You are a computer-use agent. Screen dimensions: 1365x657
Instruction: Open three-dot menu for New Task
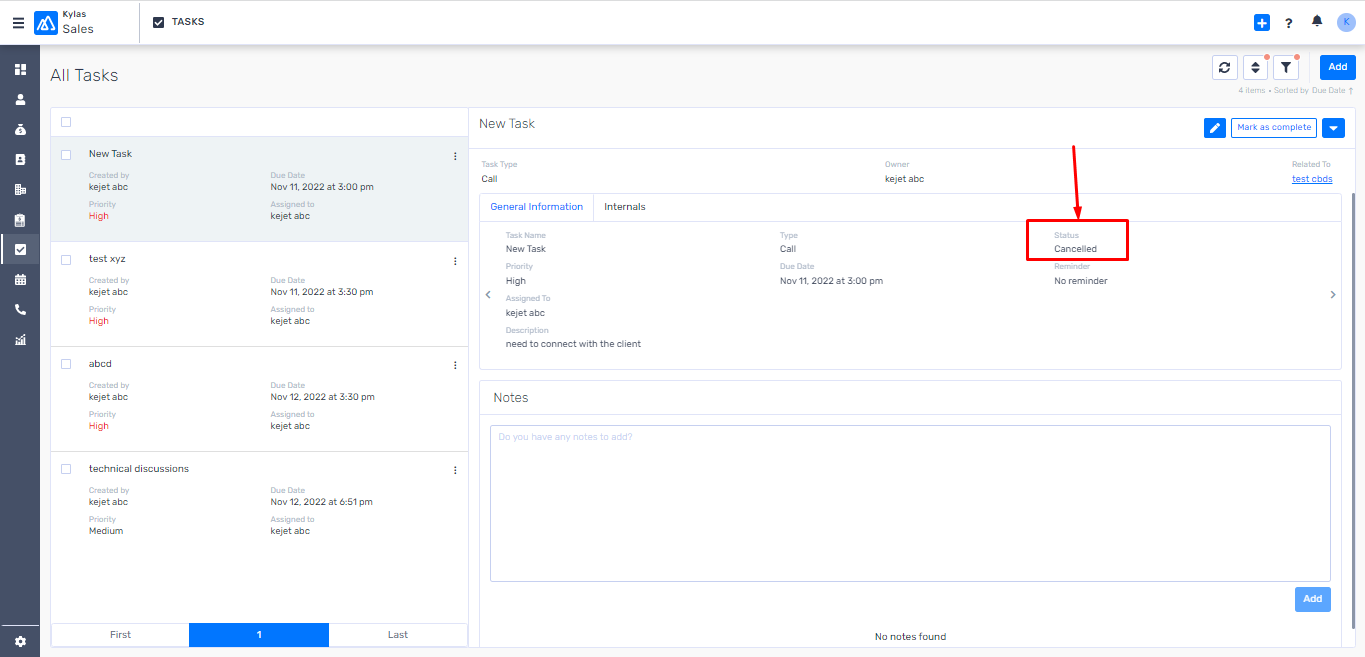coord(455,156)
